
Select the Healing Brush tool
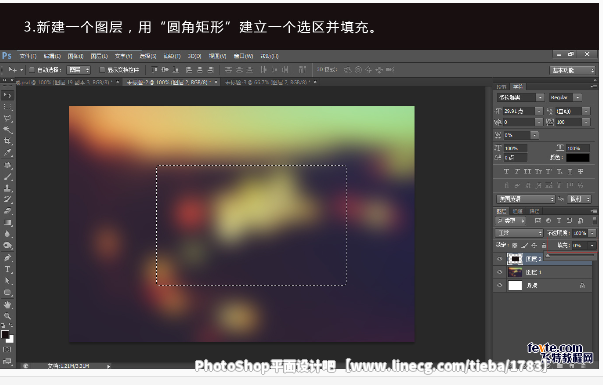[7, 165]
